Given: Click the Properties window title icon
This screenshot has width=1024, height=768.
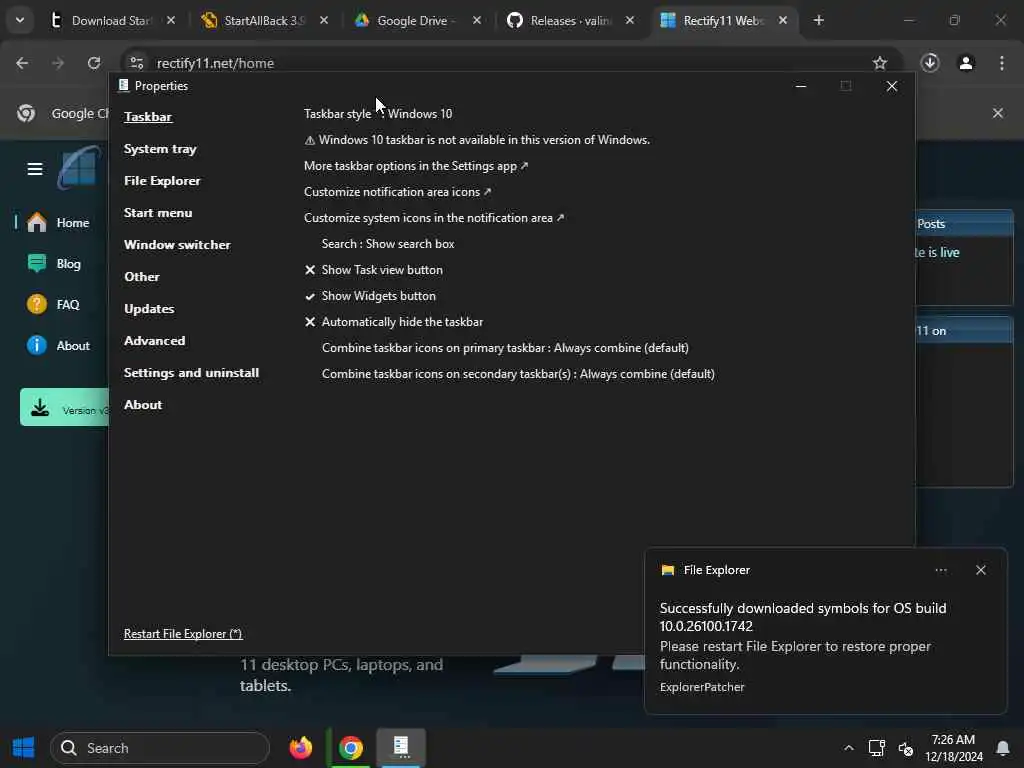Looking at the screenshot, I should click(123, 86).
